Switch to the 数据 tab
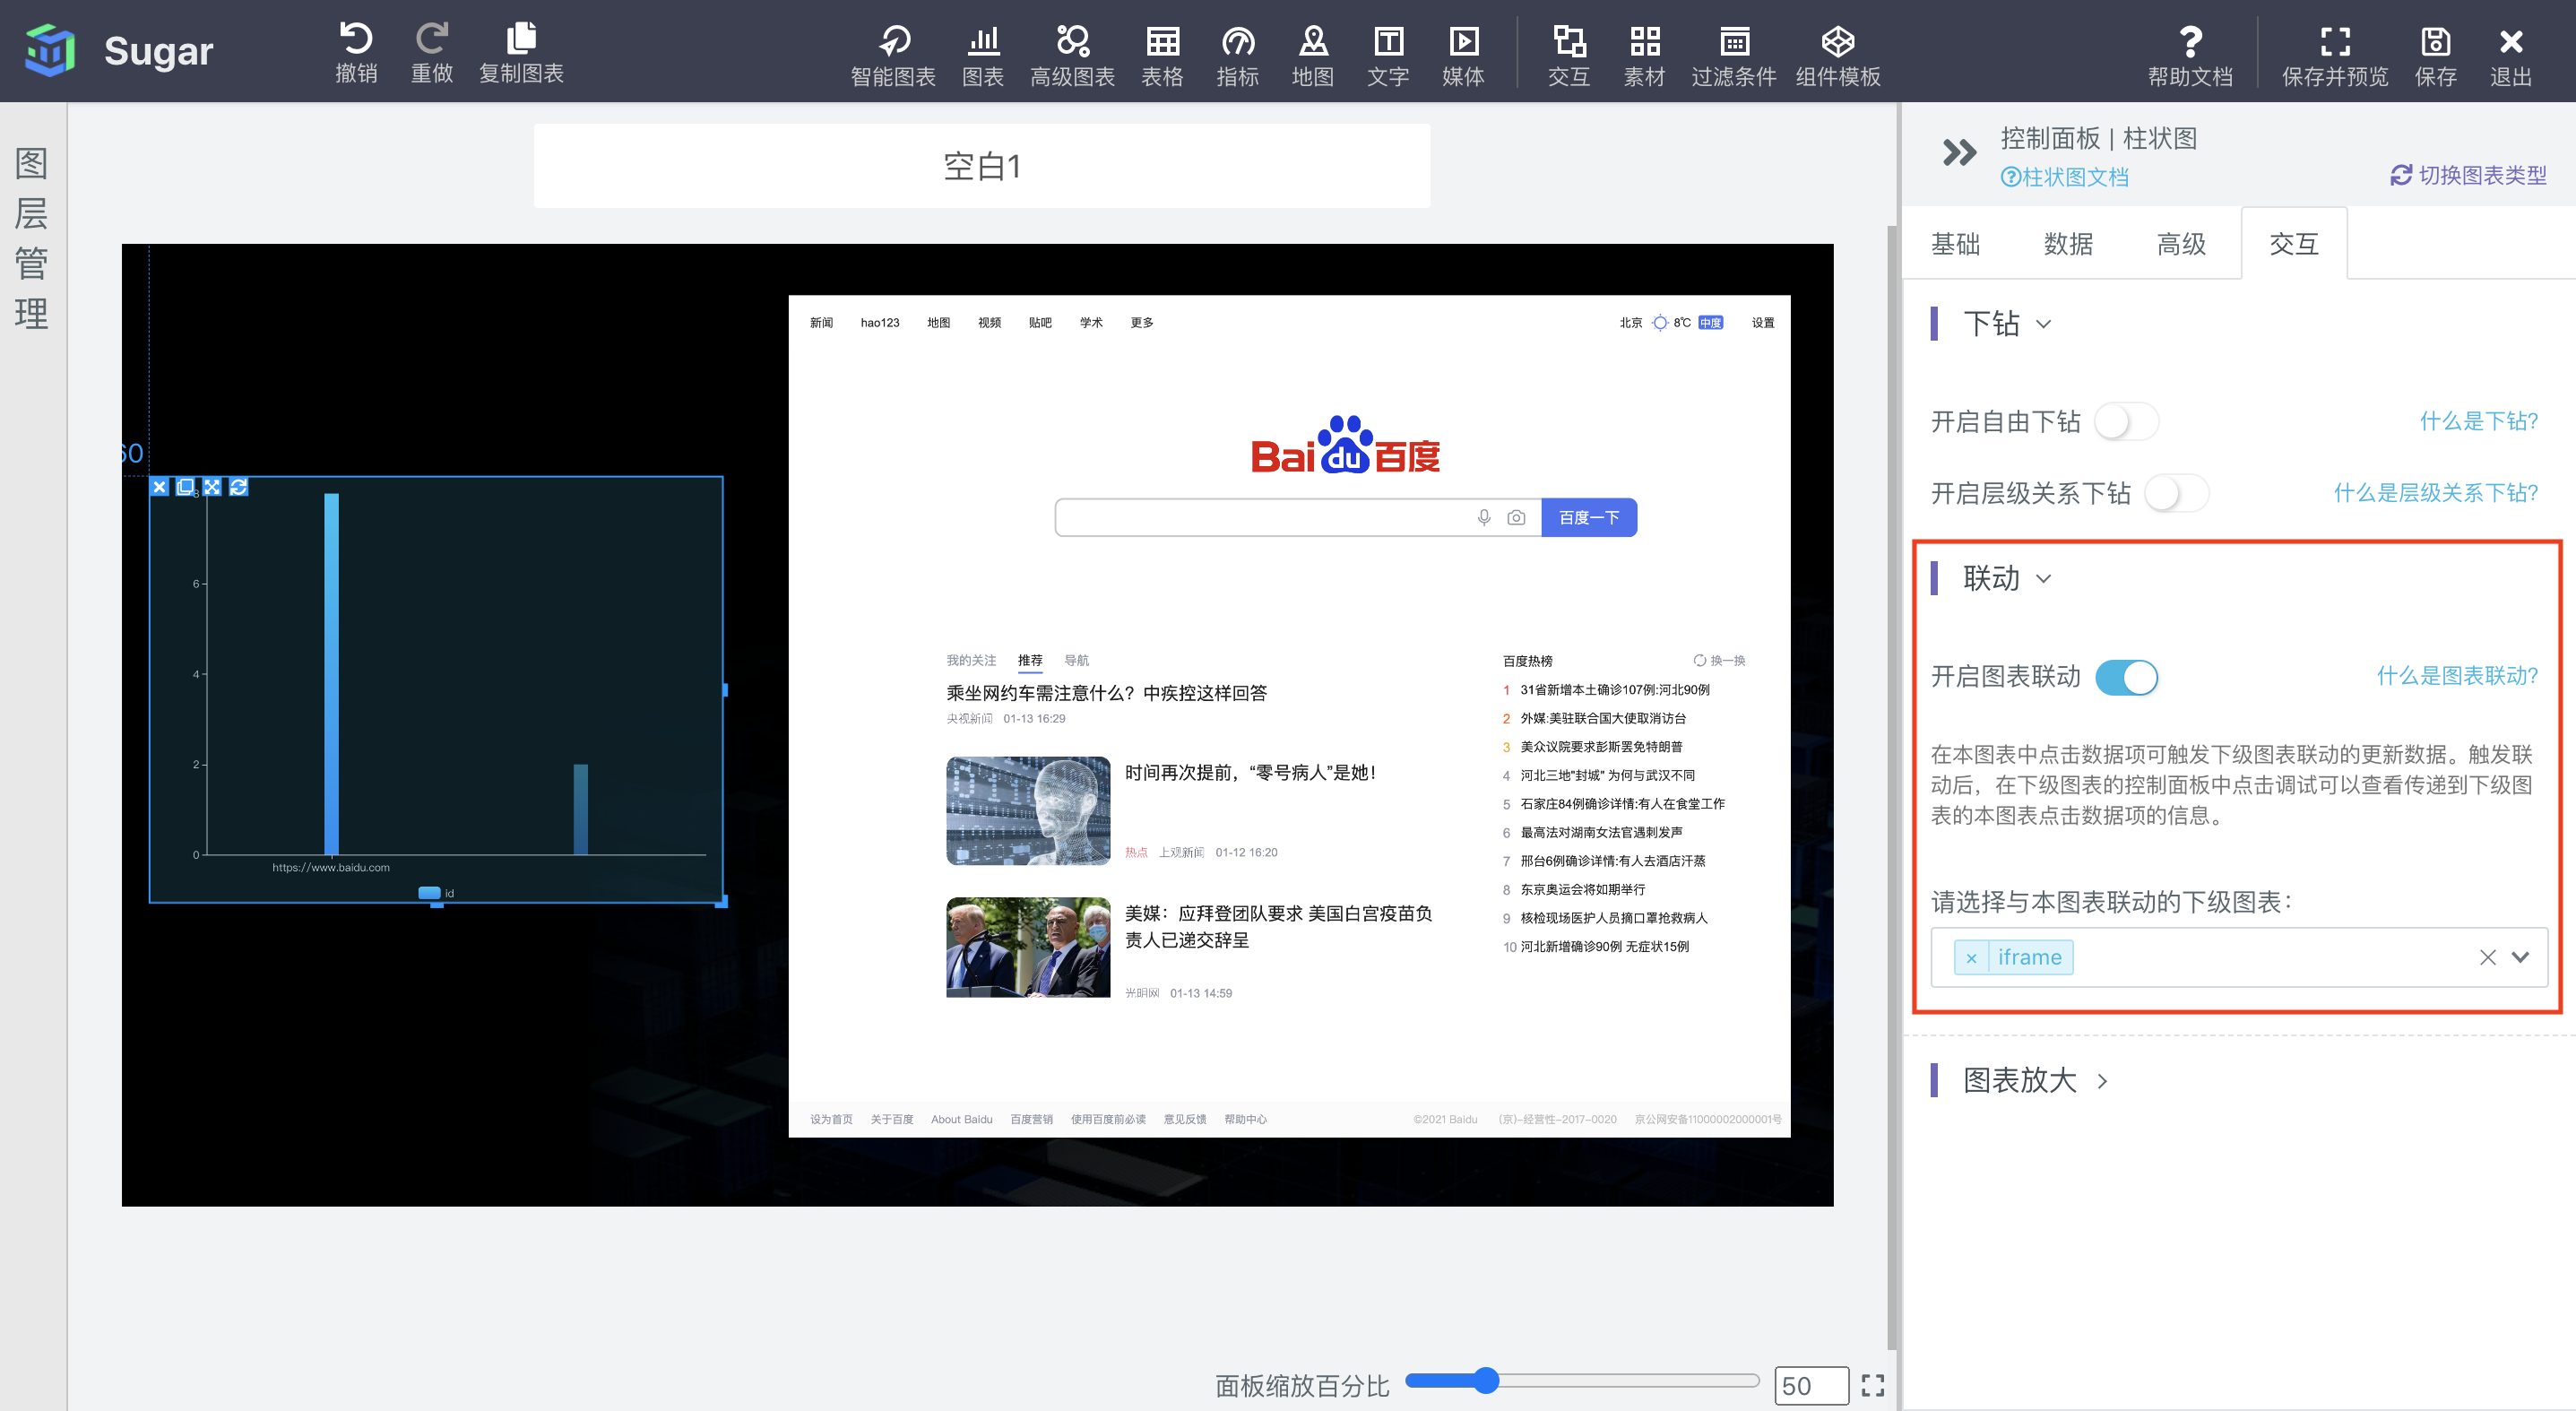2576x1411 pixels. tap(2069, 244)
